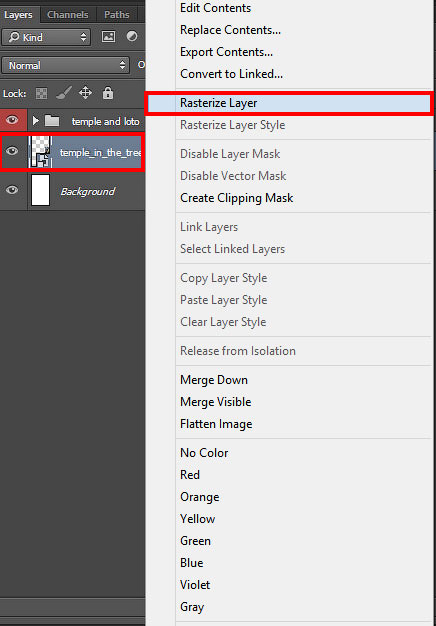Switch to the Paths tab
This screenshot has height=626, width=436.
click(117, 15)
